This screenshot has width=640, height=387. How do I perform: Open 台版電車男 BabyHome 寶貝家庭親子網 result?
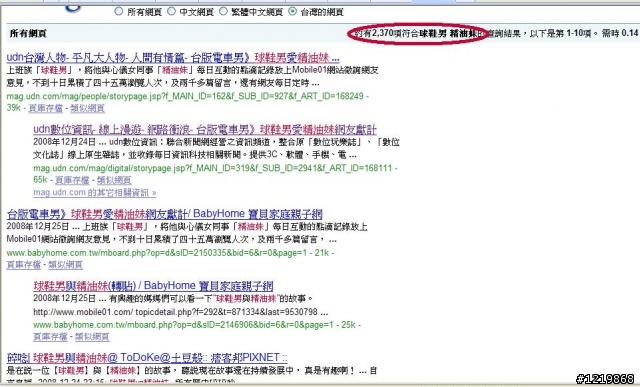click(164, 214)
